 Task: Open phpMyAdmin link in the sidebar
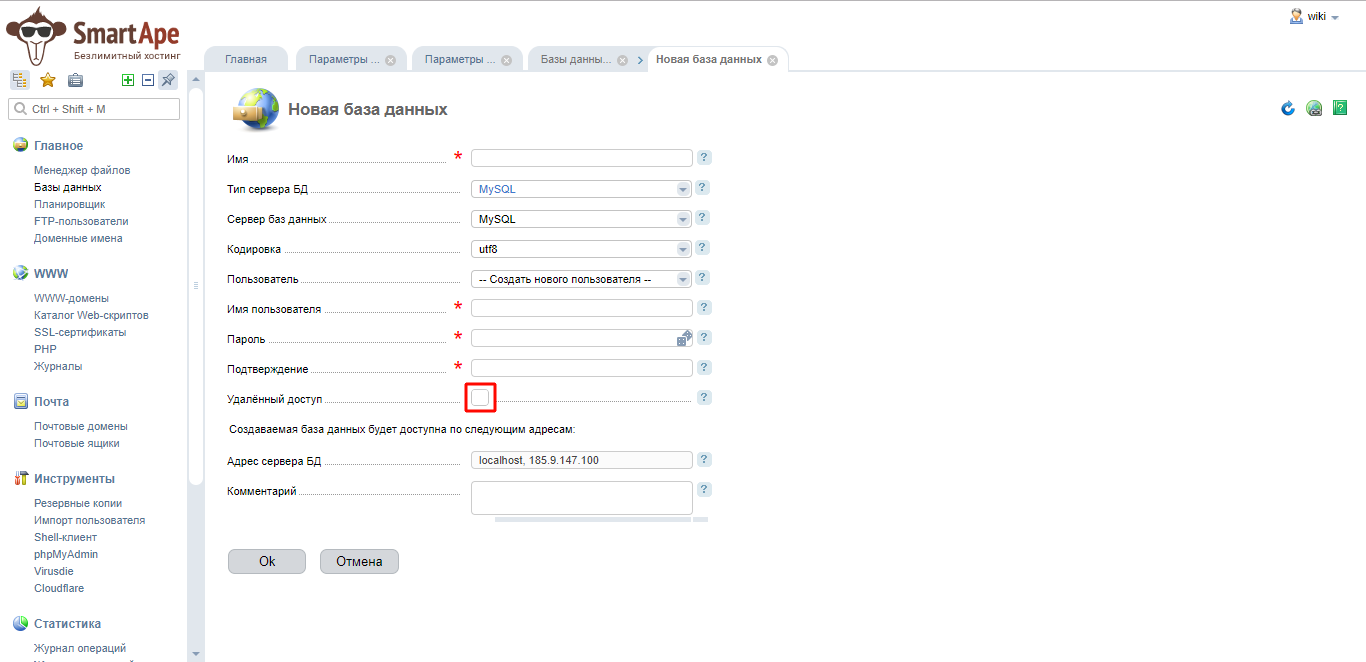point(66,554)
